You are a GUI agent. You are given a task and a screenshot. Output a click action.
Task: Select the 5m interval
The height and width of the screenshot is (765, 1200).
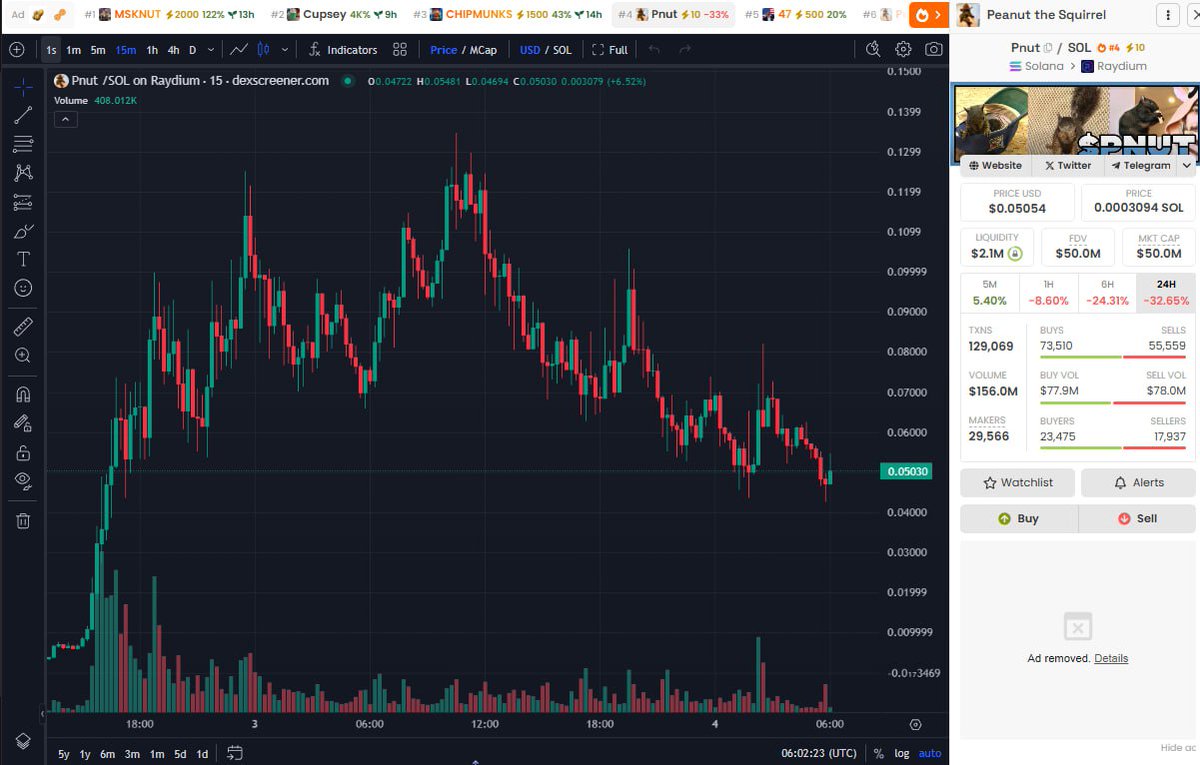[98, 50]
